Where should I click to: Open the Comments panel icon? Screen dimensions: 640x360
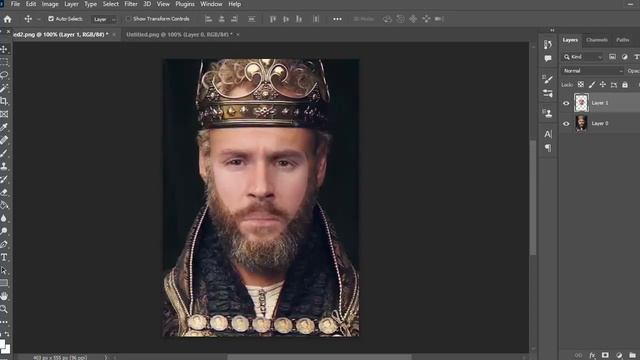[x=548, y=59]
